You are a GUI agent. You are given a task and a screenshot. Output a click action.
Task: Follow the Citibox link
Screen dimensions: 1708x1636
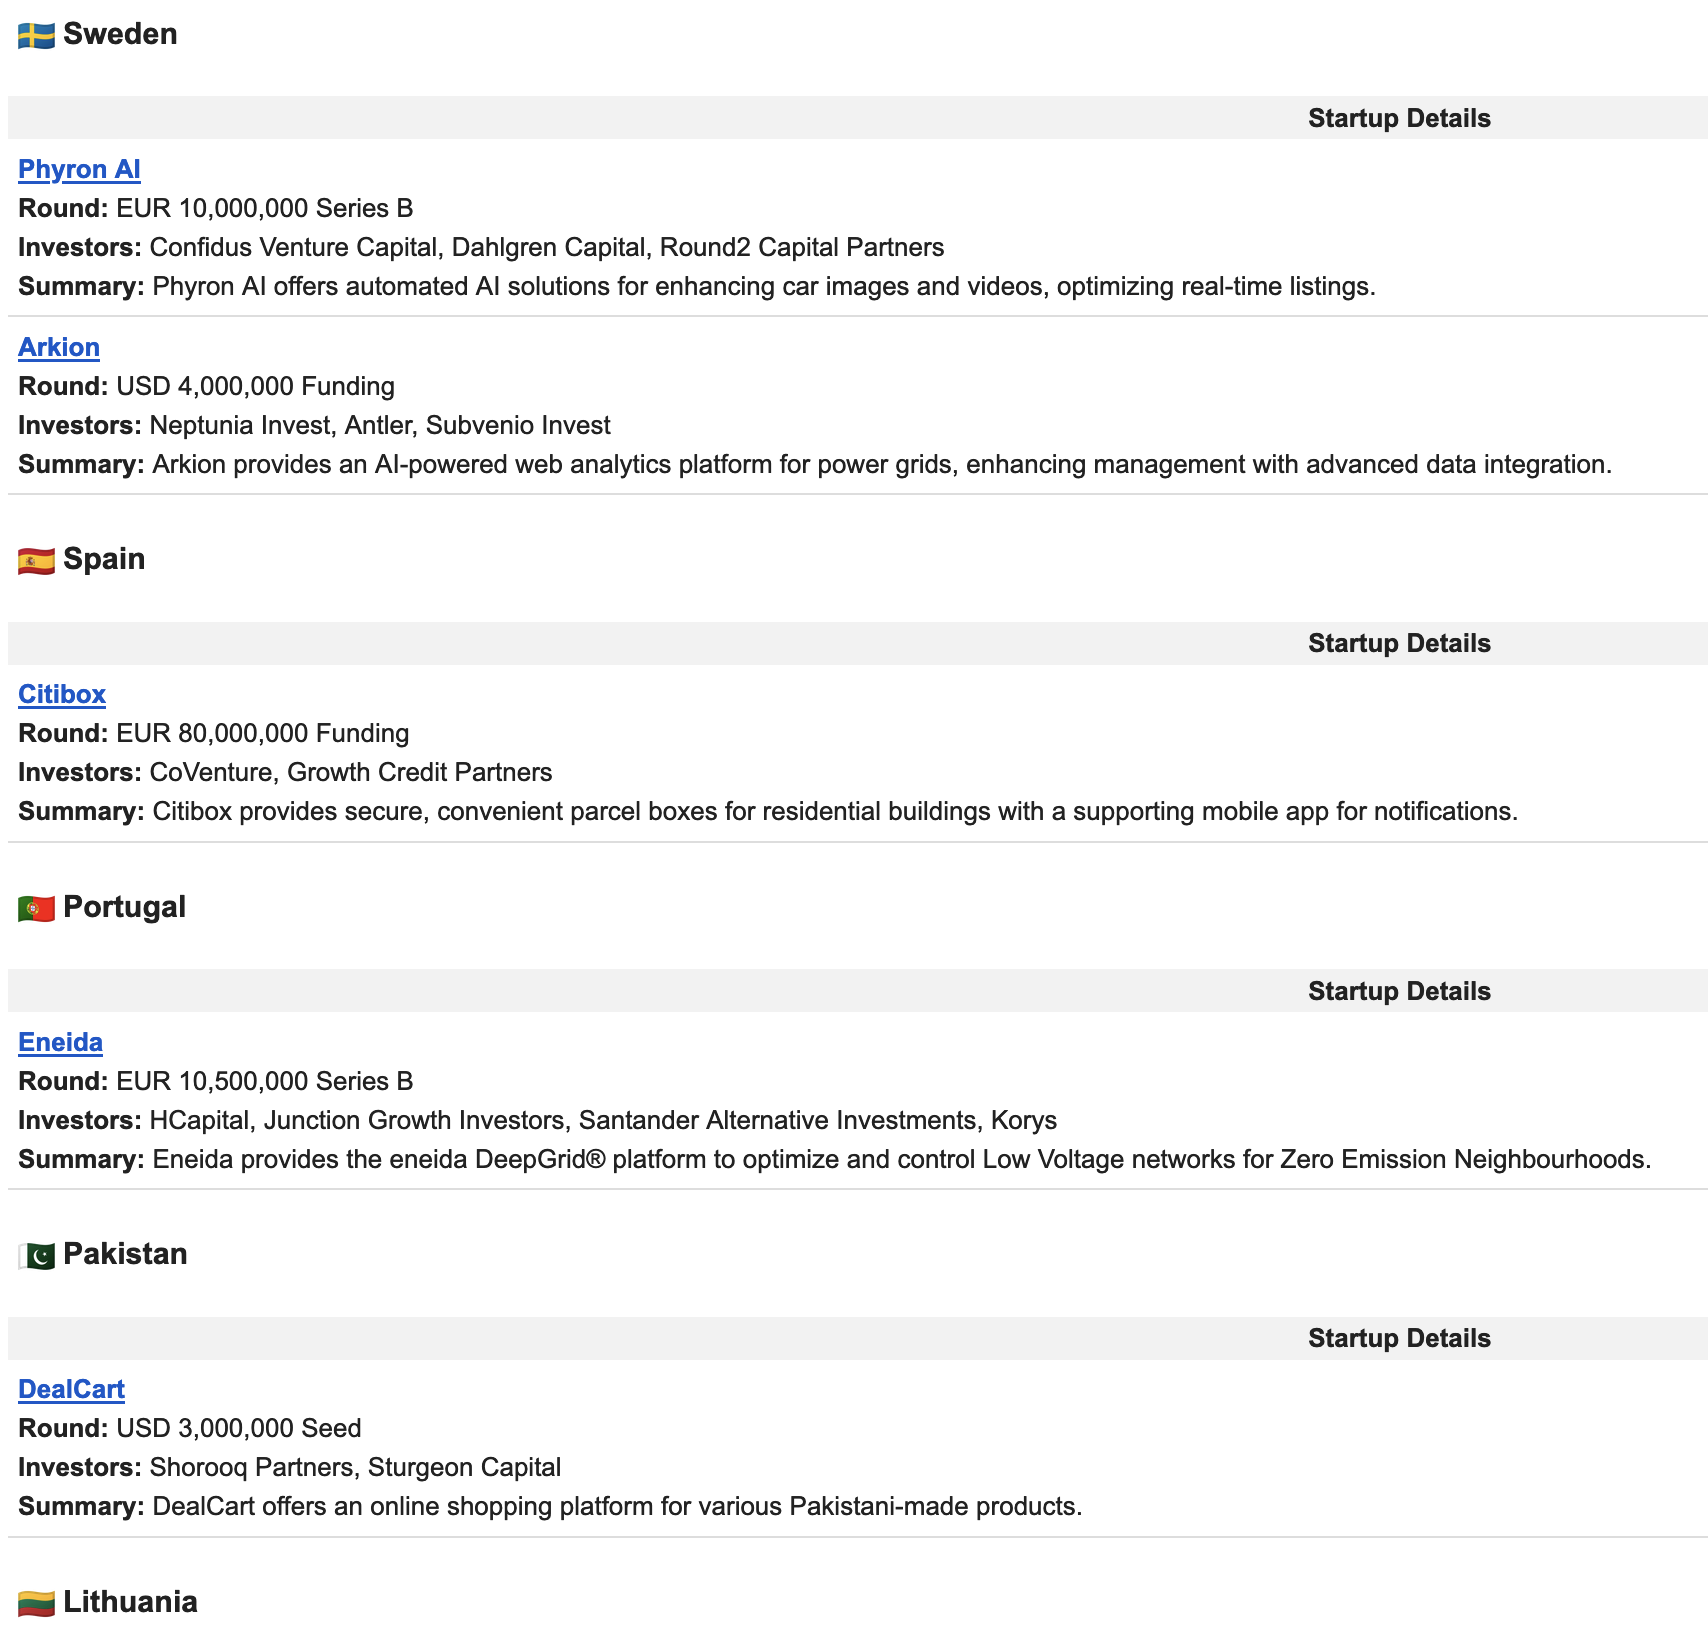pyautogui.click(x=62, y=694)
